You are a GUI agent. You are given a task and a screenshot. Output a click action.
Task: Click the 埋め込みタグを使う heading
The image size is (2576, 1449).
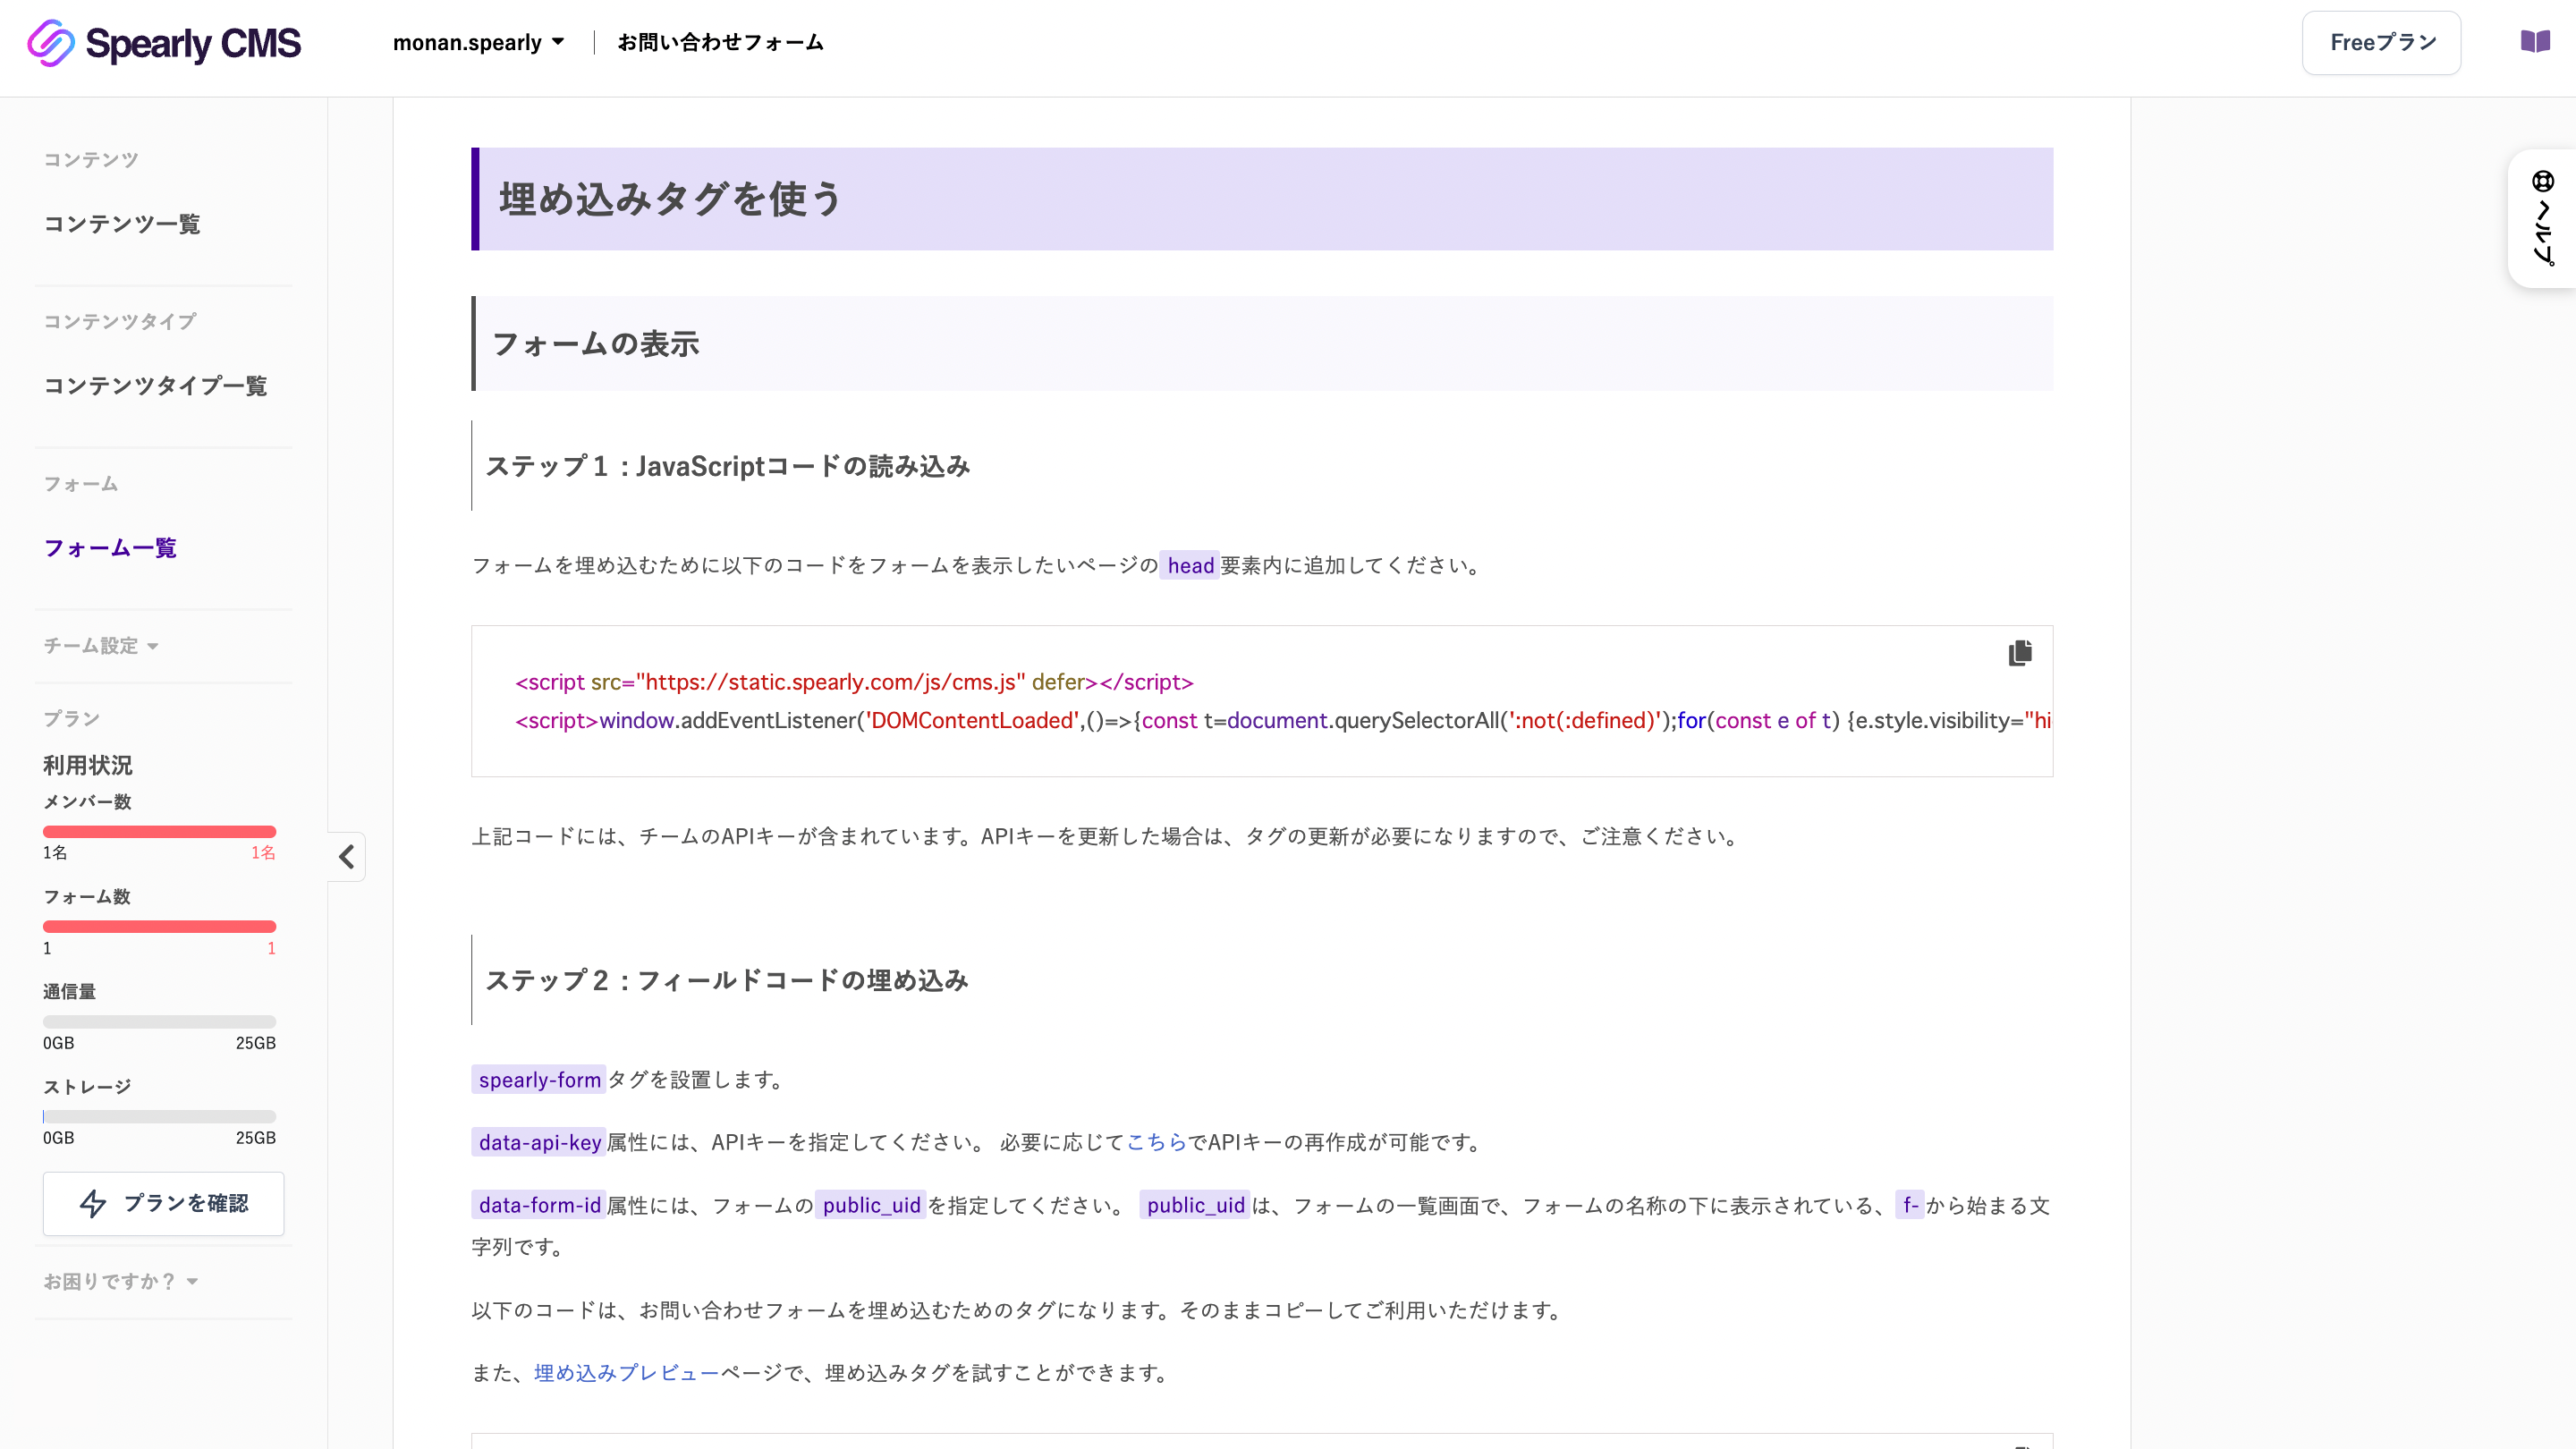pos(1262,199)
